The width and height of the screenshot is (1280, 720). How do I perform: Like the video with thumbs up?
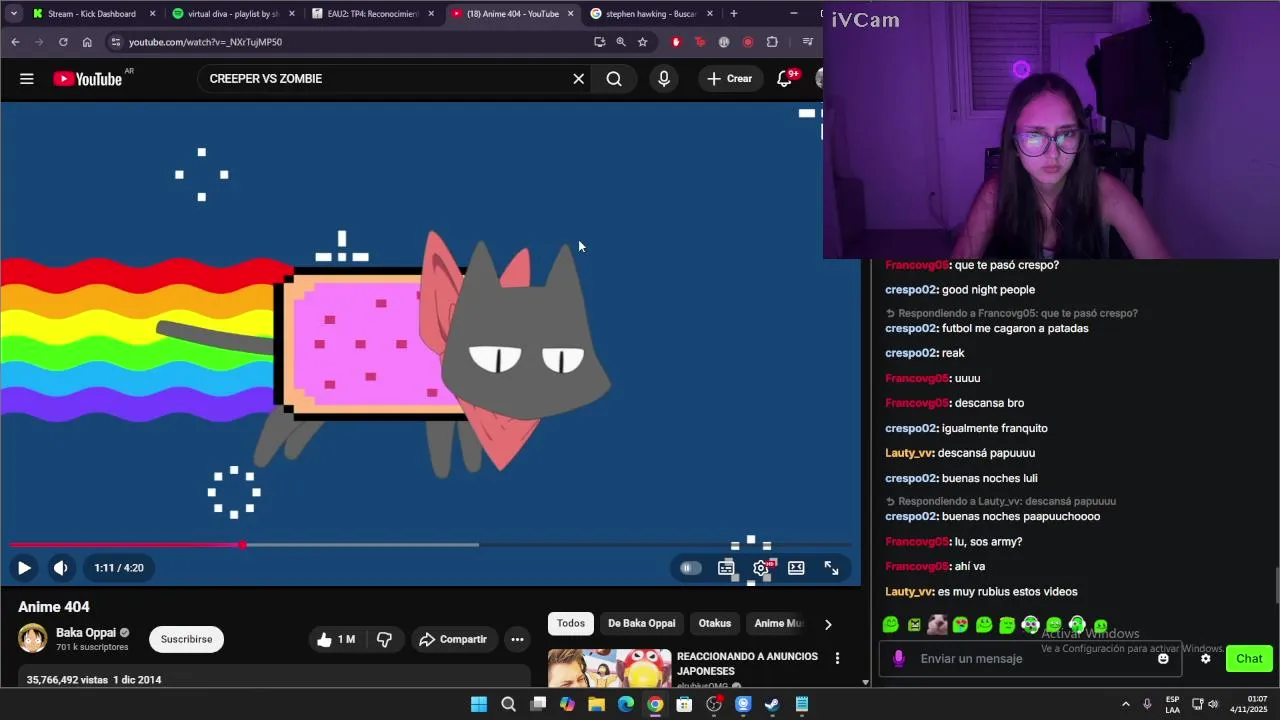click(336, 640)
